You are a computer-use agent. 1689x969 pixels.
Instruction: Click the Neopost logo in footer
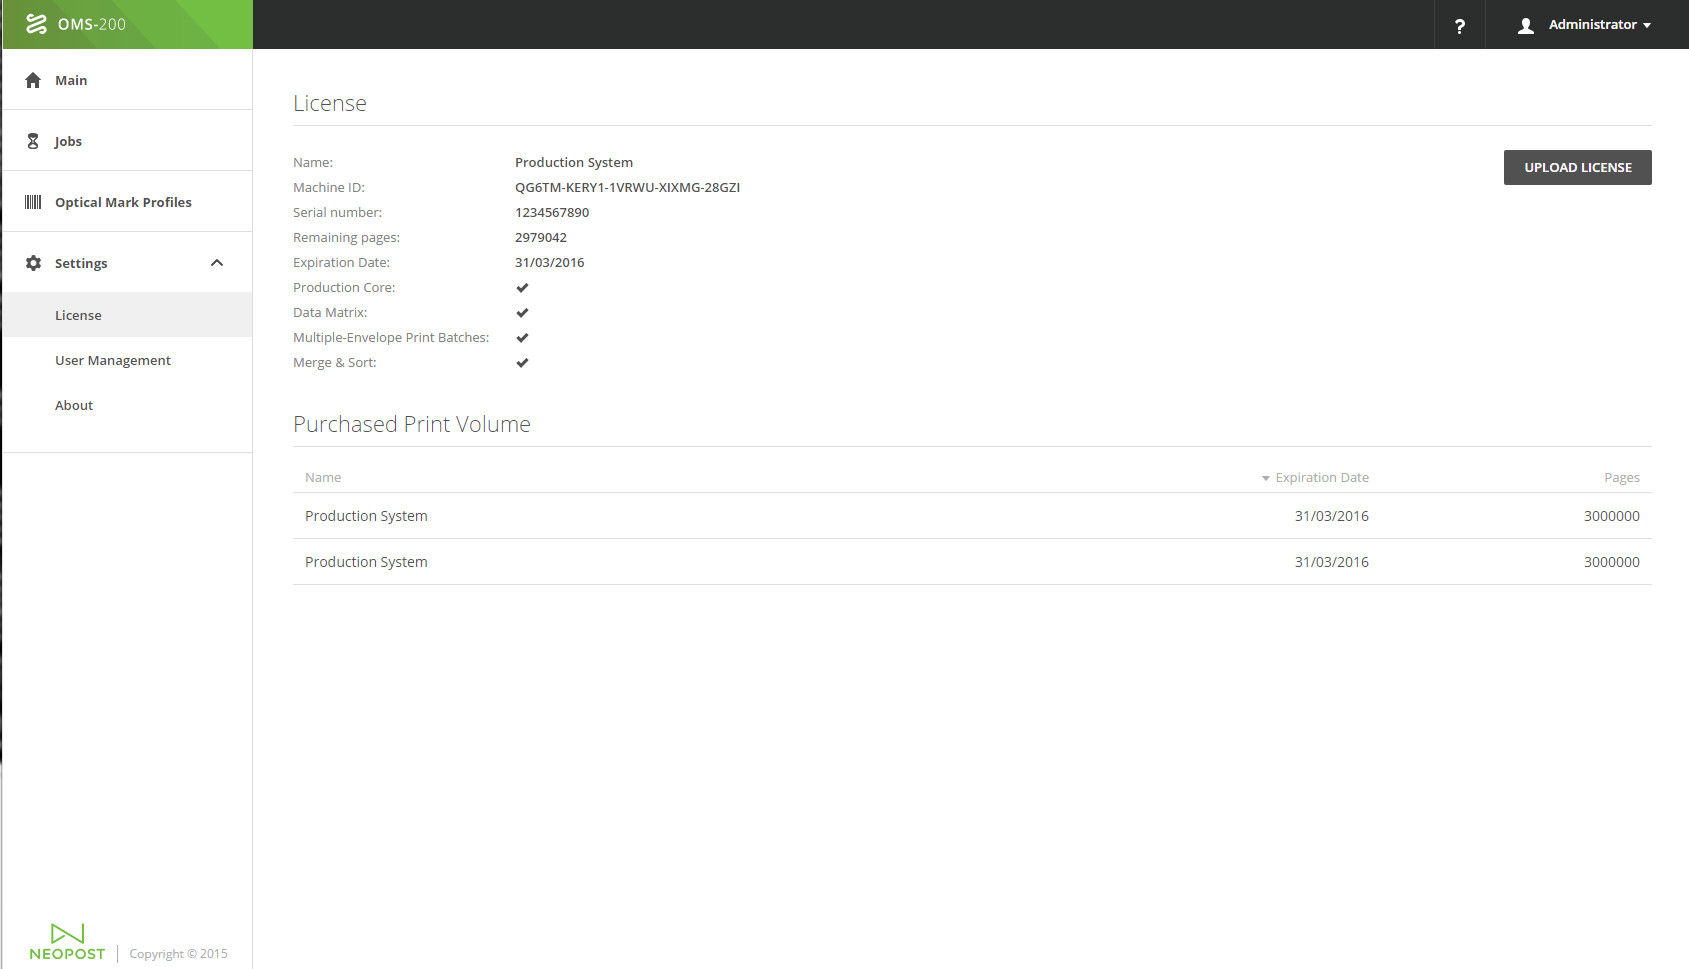point(67,942)
